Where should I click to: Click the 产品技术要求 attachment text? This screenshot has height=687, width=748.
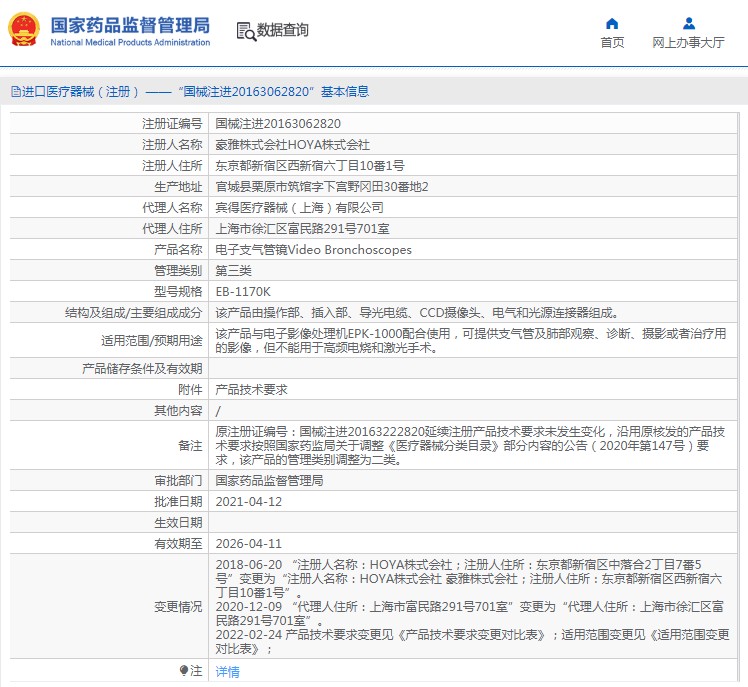tap(251, 389)
